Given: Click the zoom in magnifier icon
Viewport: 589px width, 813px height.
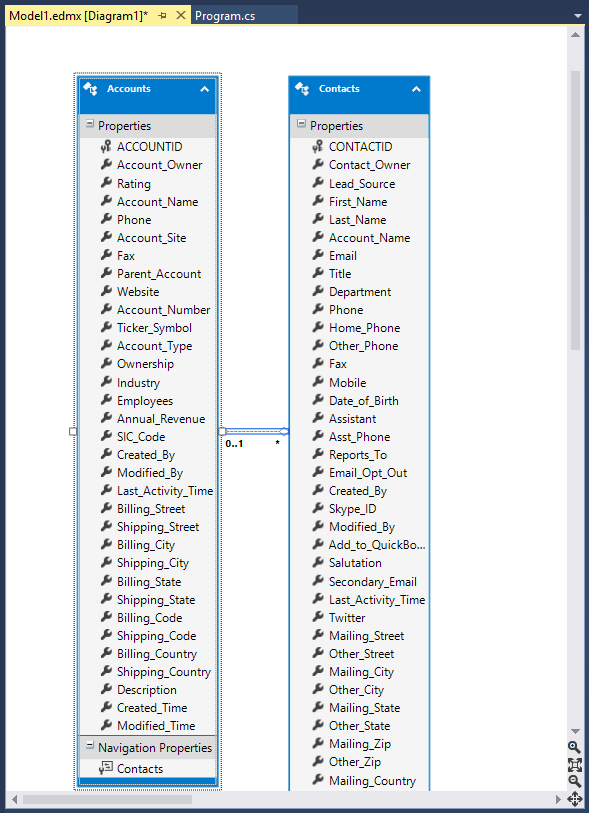Looking at the screenshot, I should (x=574, y=747).
